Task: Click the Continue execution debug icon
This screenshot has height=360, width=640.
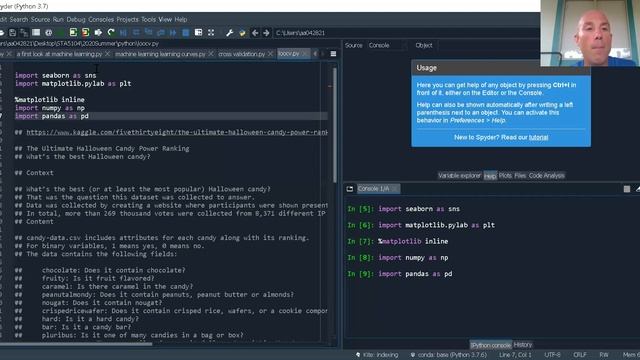Action: tap(173, 33)
